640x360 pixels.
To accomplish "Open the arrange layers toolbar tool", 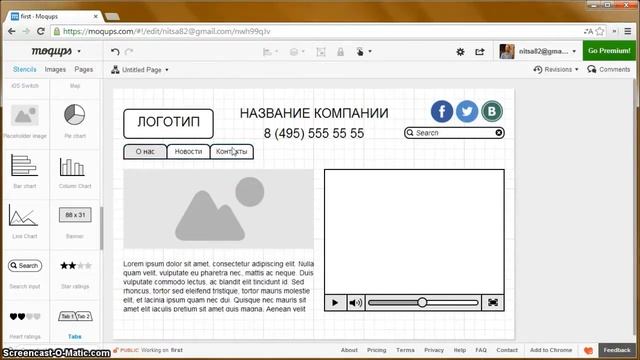I will pos(297,52).
